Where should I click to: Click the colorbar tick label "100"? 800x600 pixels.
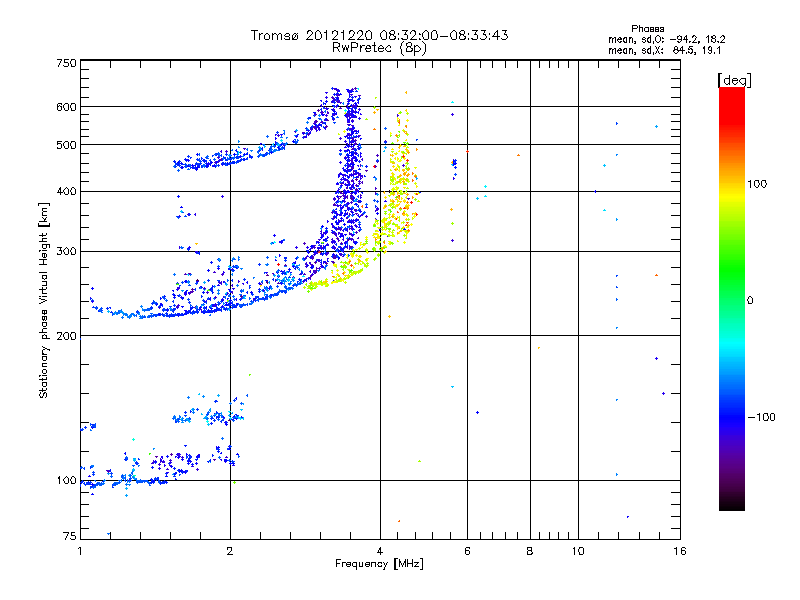(757, 184)
